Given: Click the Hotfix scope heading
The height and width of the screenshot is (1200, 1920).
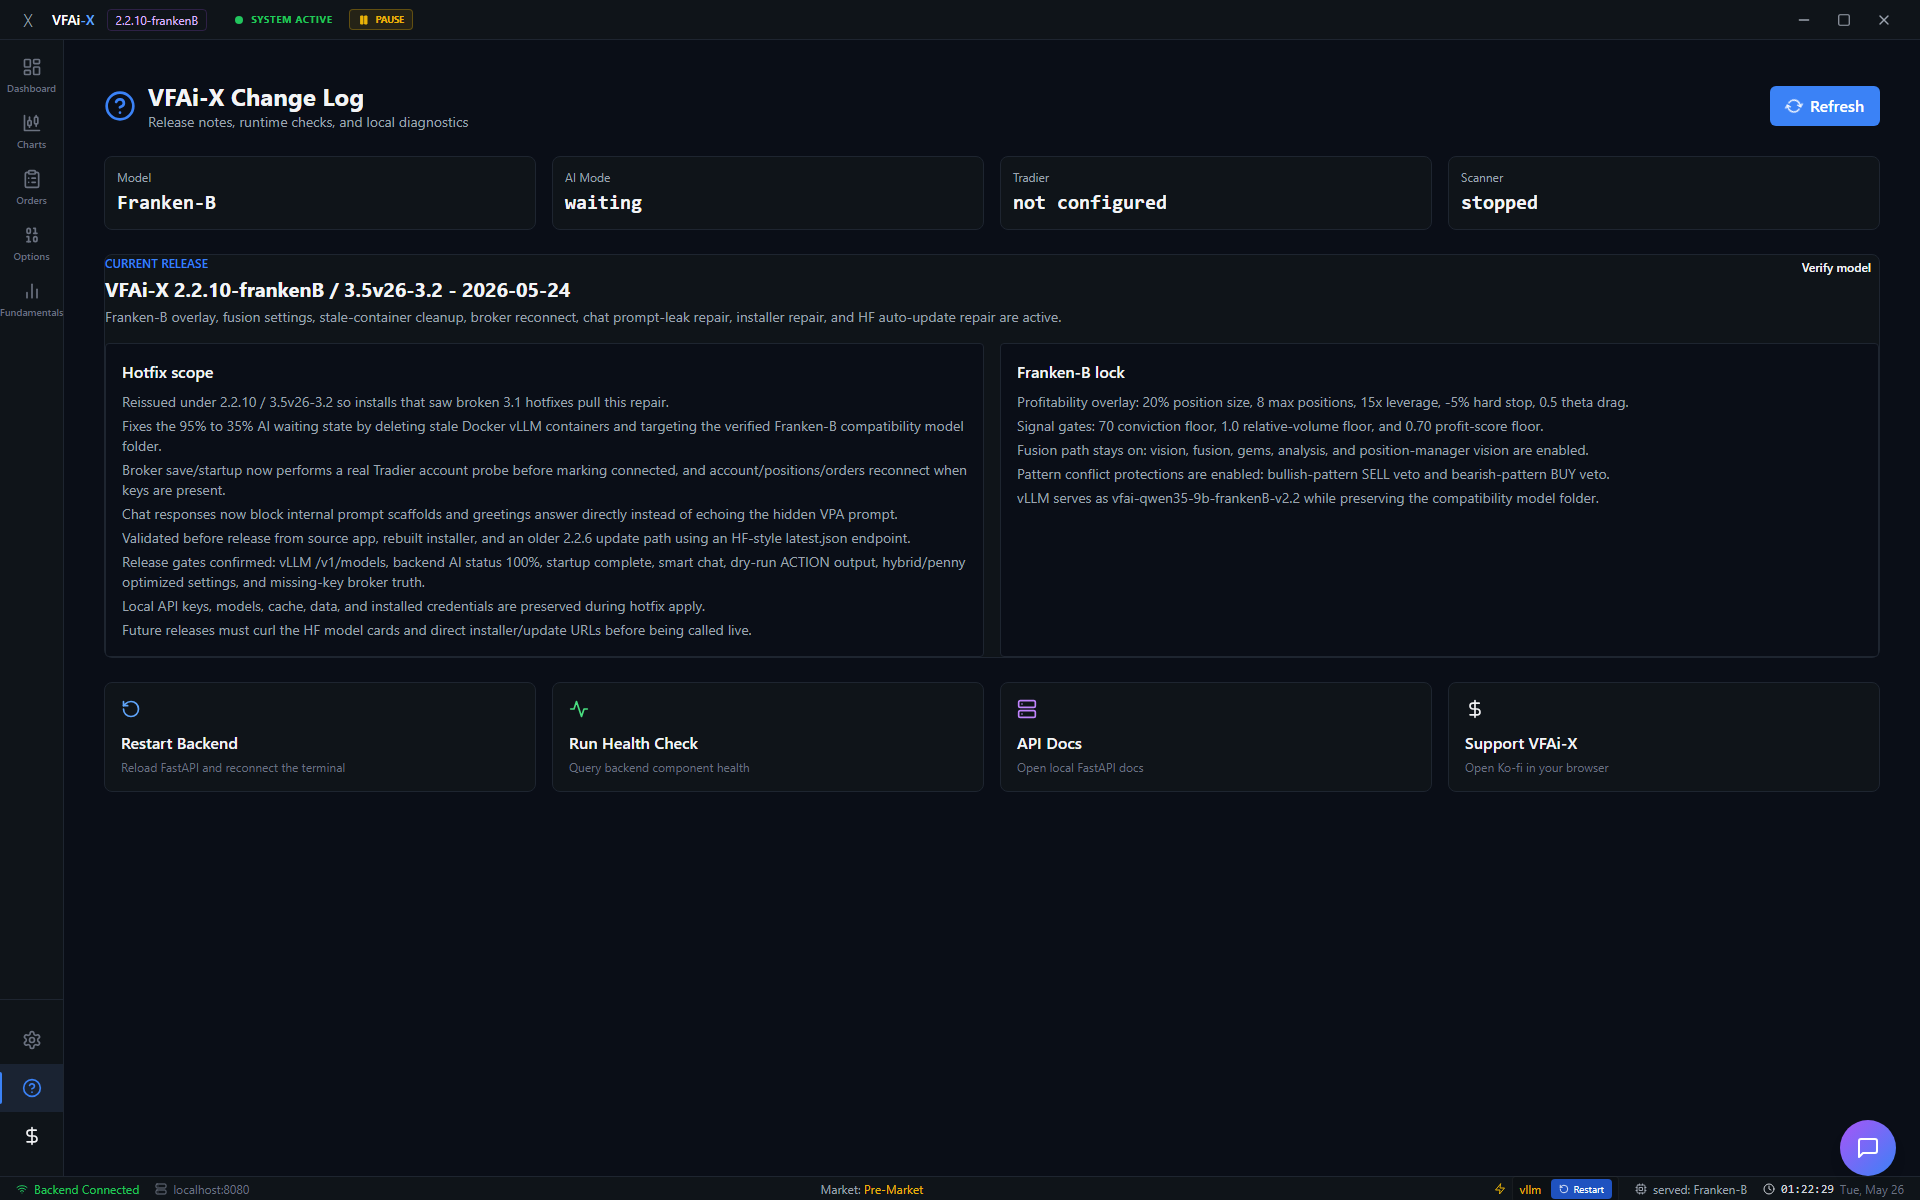Looking at the screenshot, I should [168, 372].
